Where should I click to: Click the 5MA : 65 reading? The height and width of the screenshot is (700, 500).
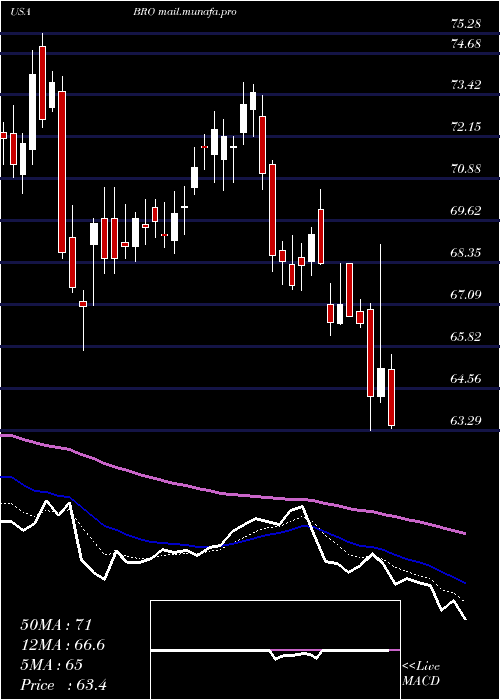51,665
